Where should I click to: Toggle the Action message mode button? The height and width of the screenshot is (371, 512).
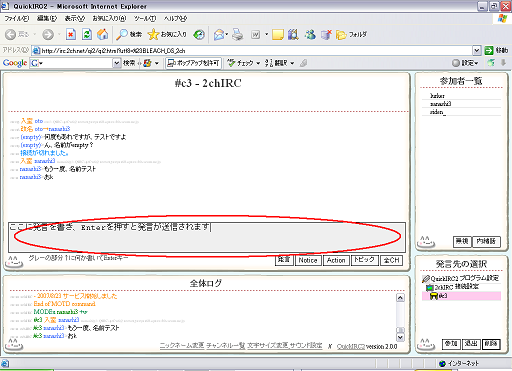coord(336,260)
